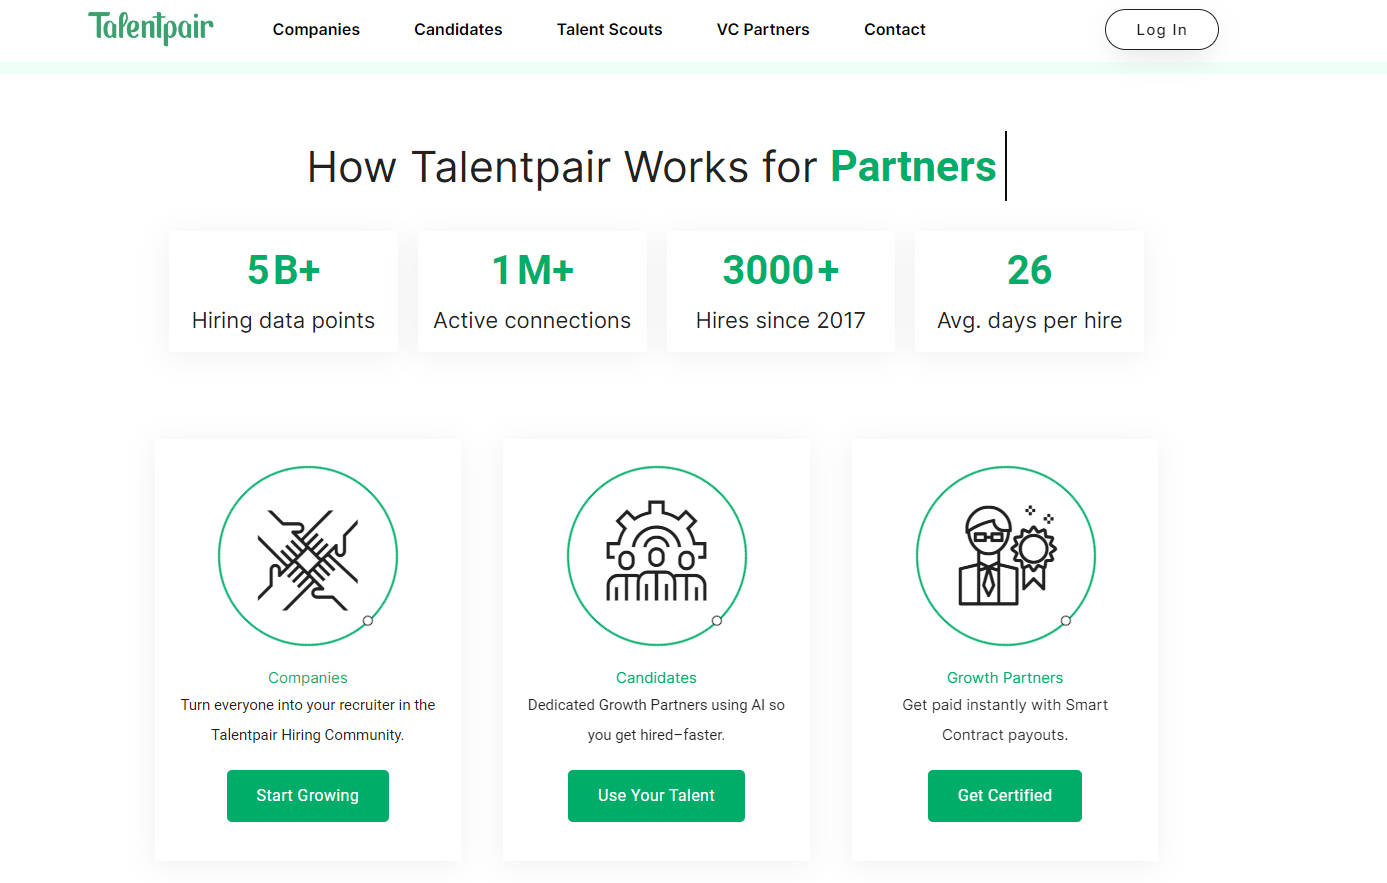Click the certified person Growth Partners icon
This screenshot has width=1387, height=883.
(x=1004, y=555)
